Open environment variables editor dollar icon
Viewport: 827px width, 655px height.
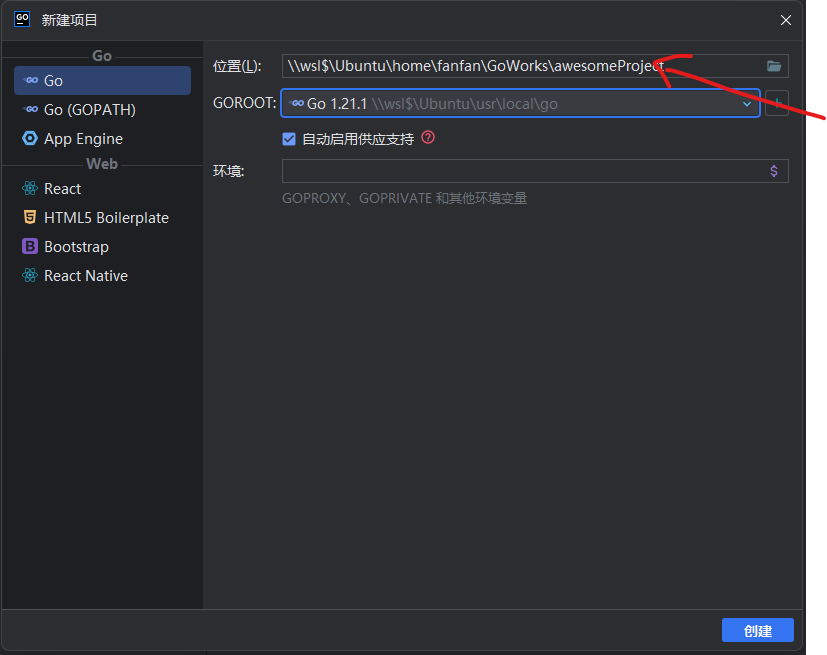tap(774, 171)
